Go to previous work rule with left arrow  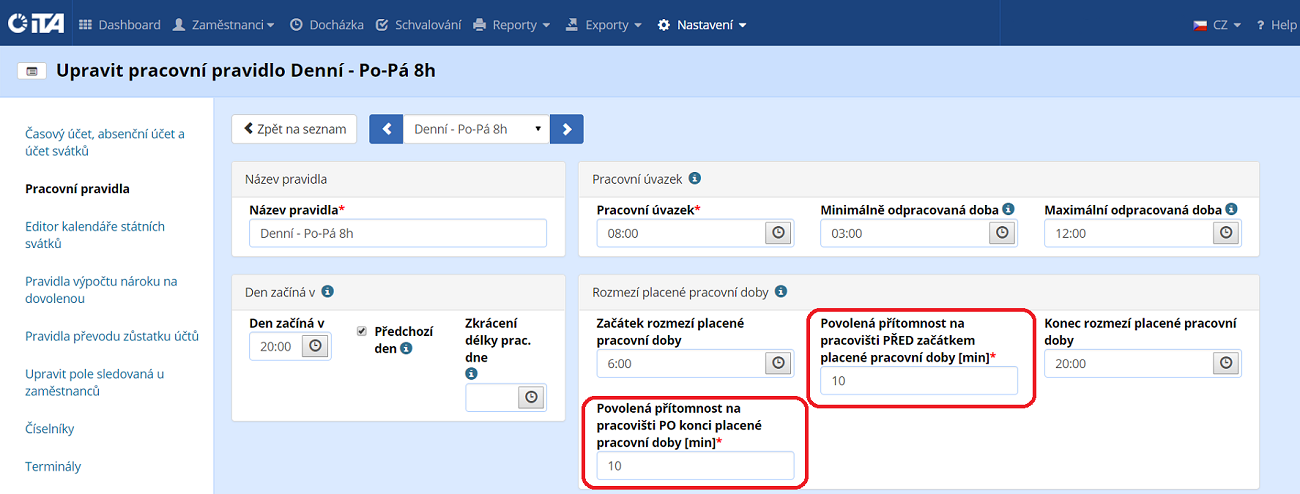click(386, 129)
